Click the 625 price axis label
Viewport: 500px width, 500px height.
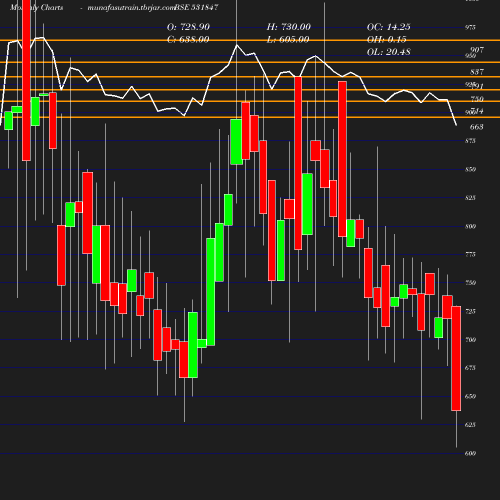470,425
